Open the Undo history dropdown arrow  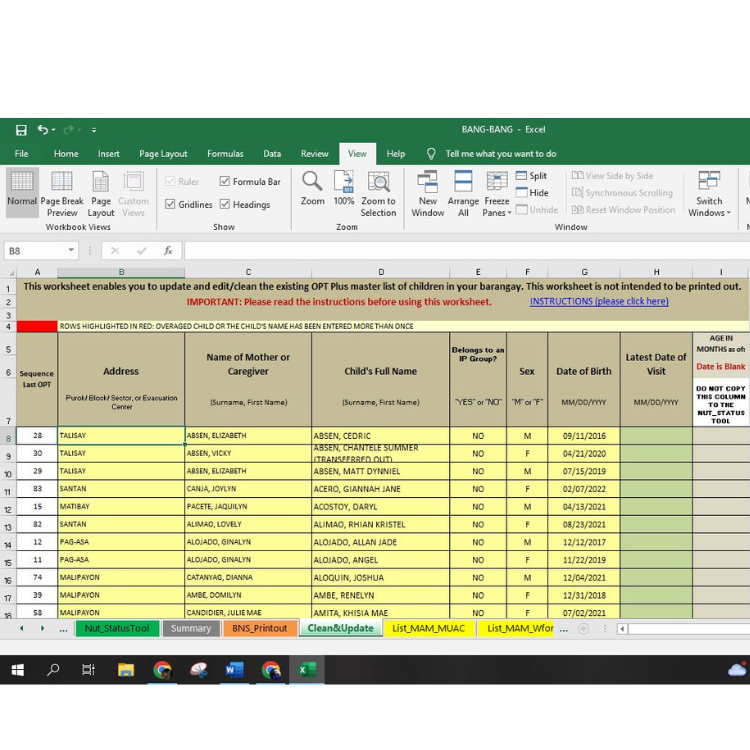point(54,130)
